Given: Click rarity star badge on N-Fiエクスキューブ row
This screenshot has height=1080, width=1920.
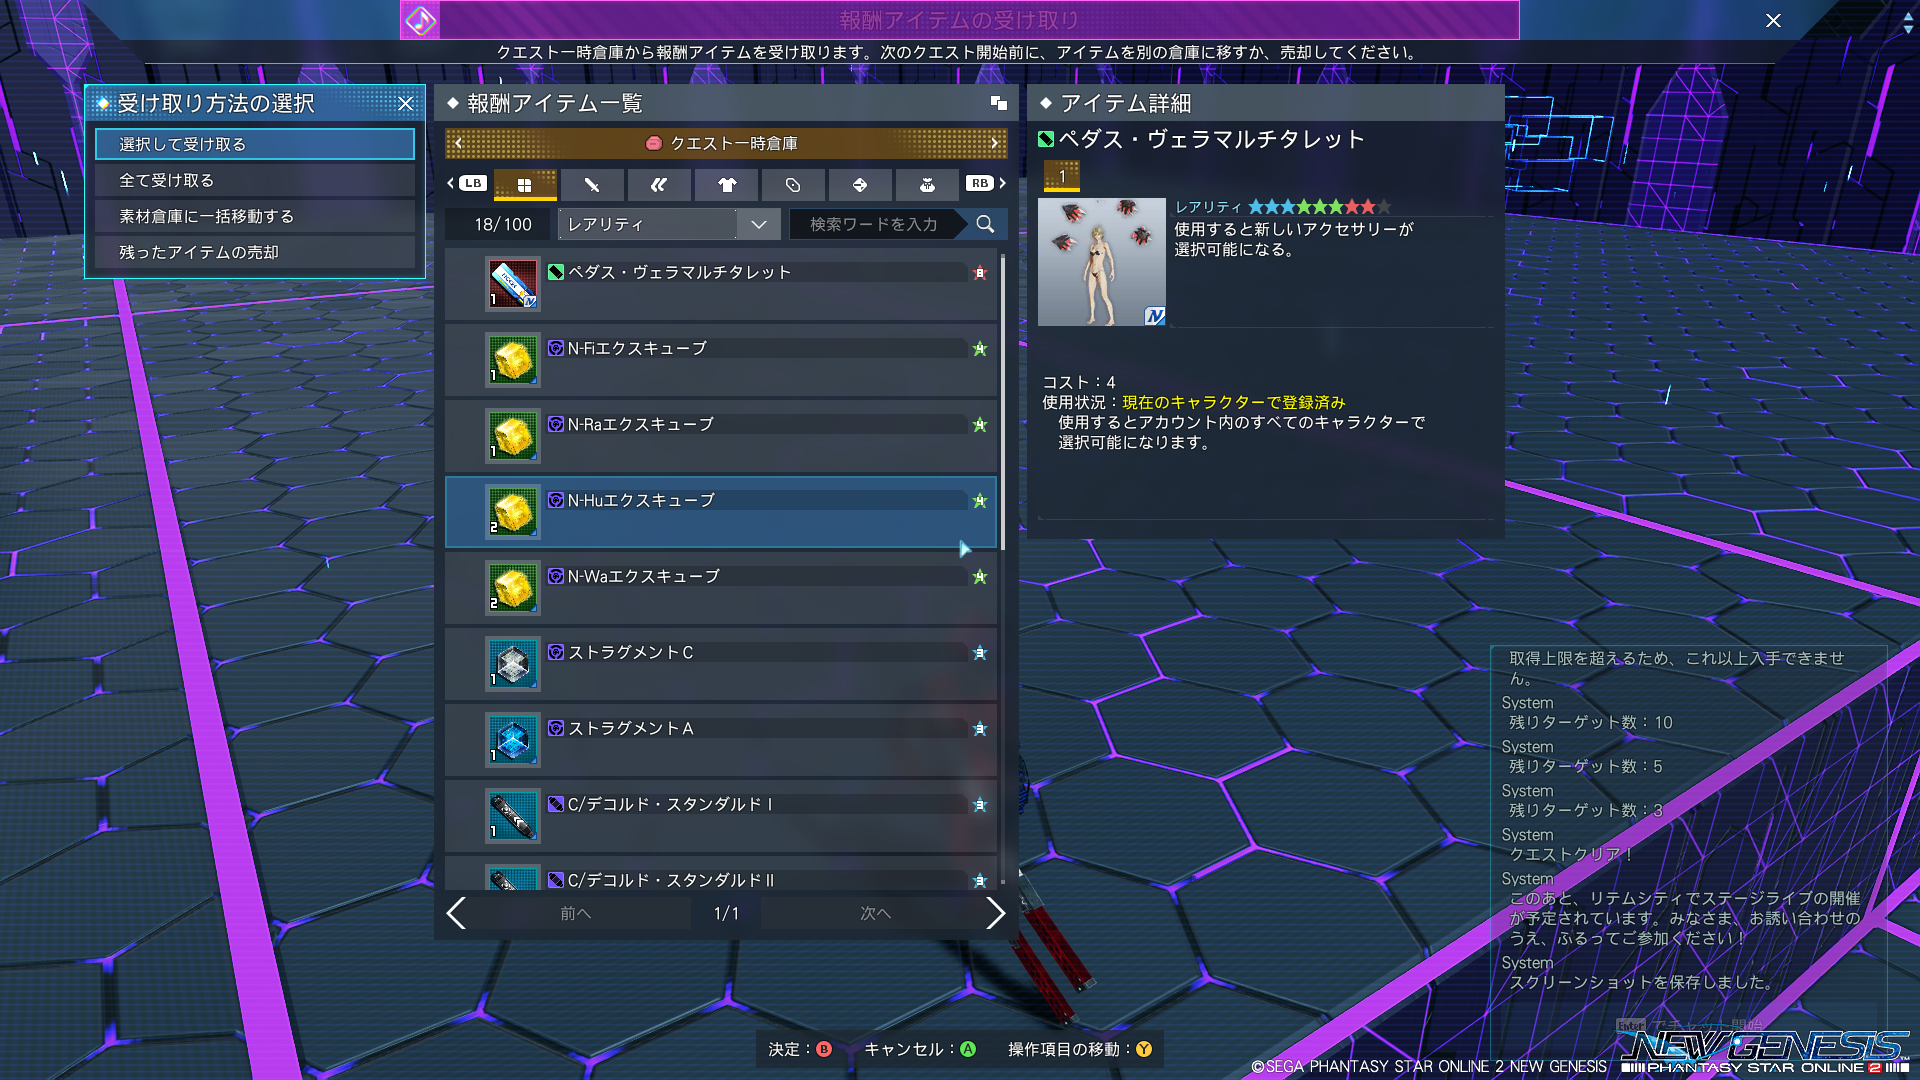Looking at the screenshot, I should 980,349.
